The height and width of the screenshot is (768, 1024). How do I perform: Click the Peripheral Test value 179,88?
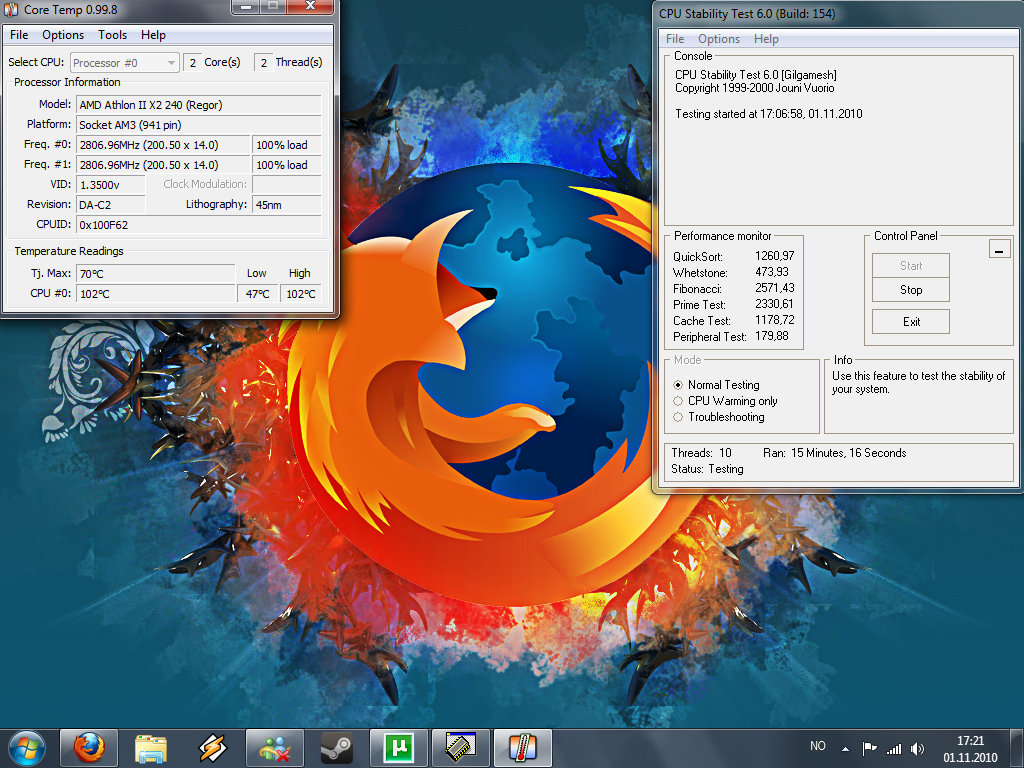(x=772, y=336)
